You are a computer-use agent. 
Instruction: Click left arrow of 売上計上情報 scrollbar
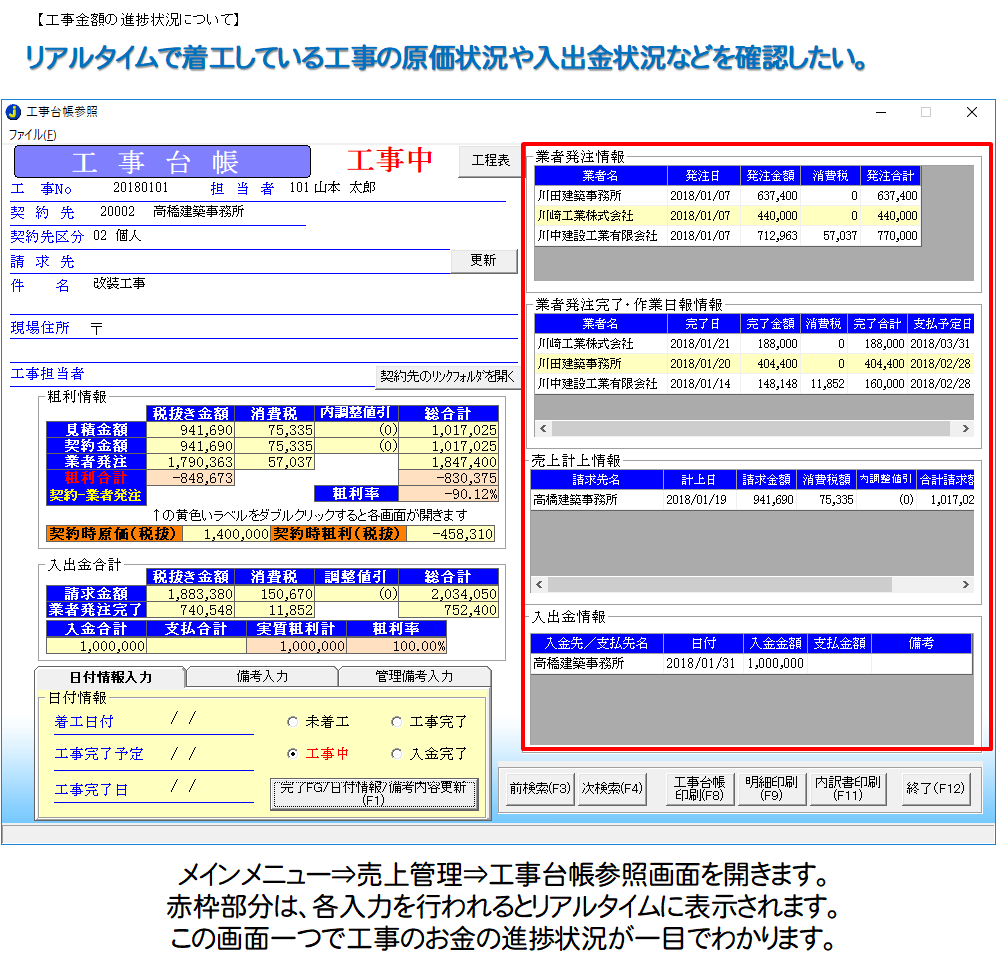tap(541, 584)
